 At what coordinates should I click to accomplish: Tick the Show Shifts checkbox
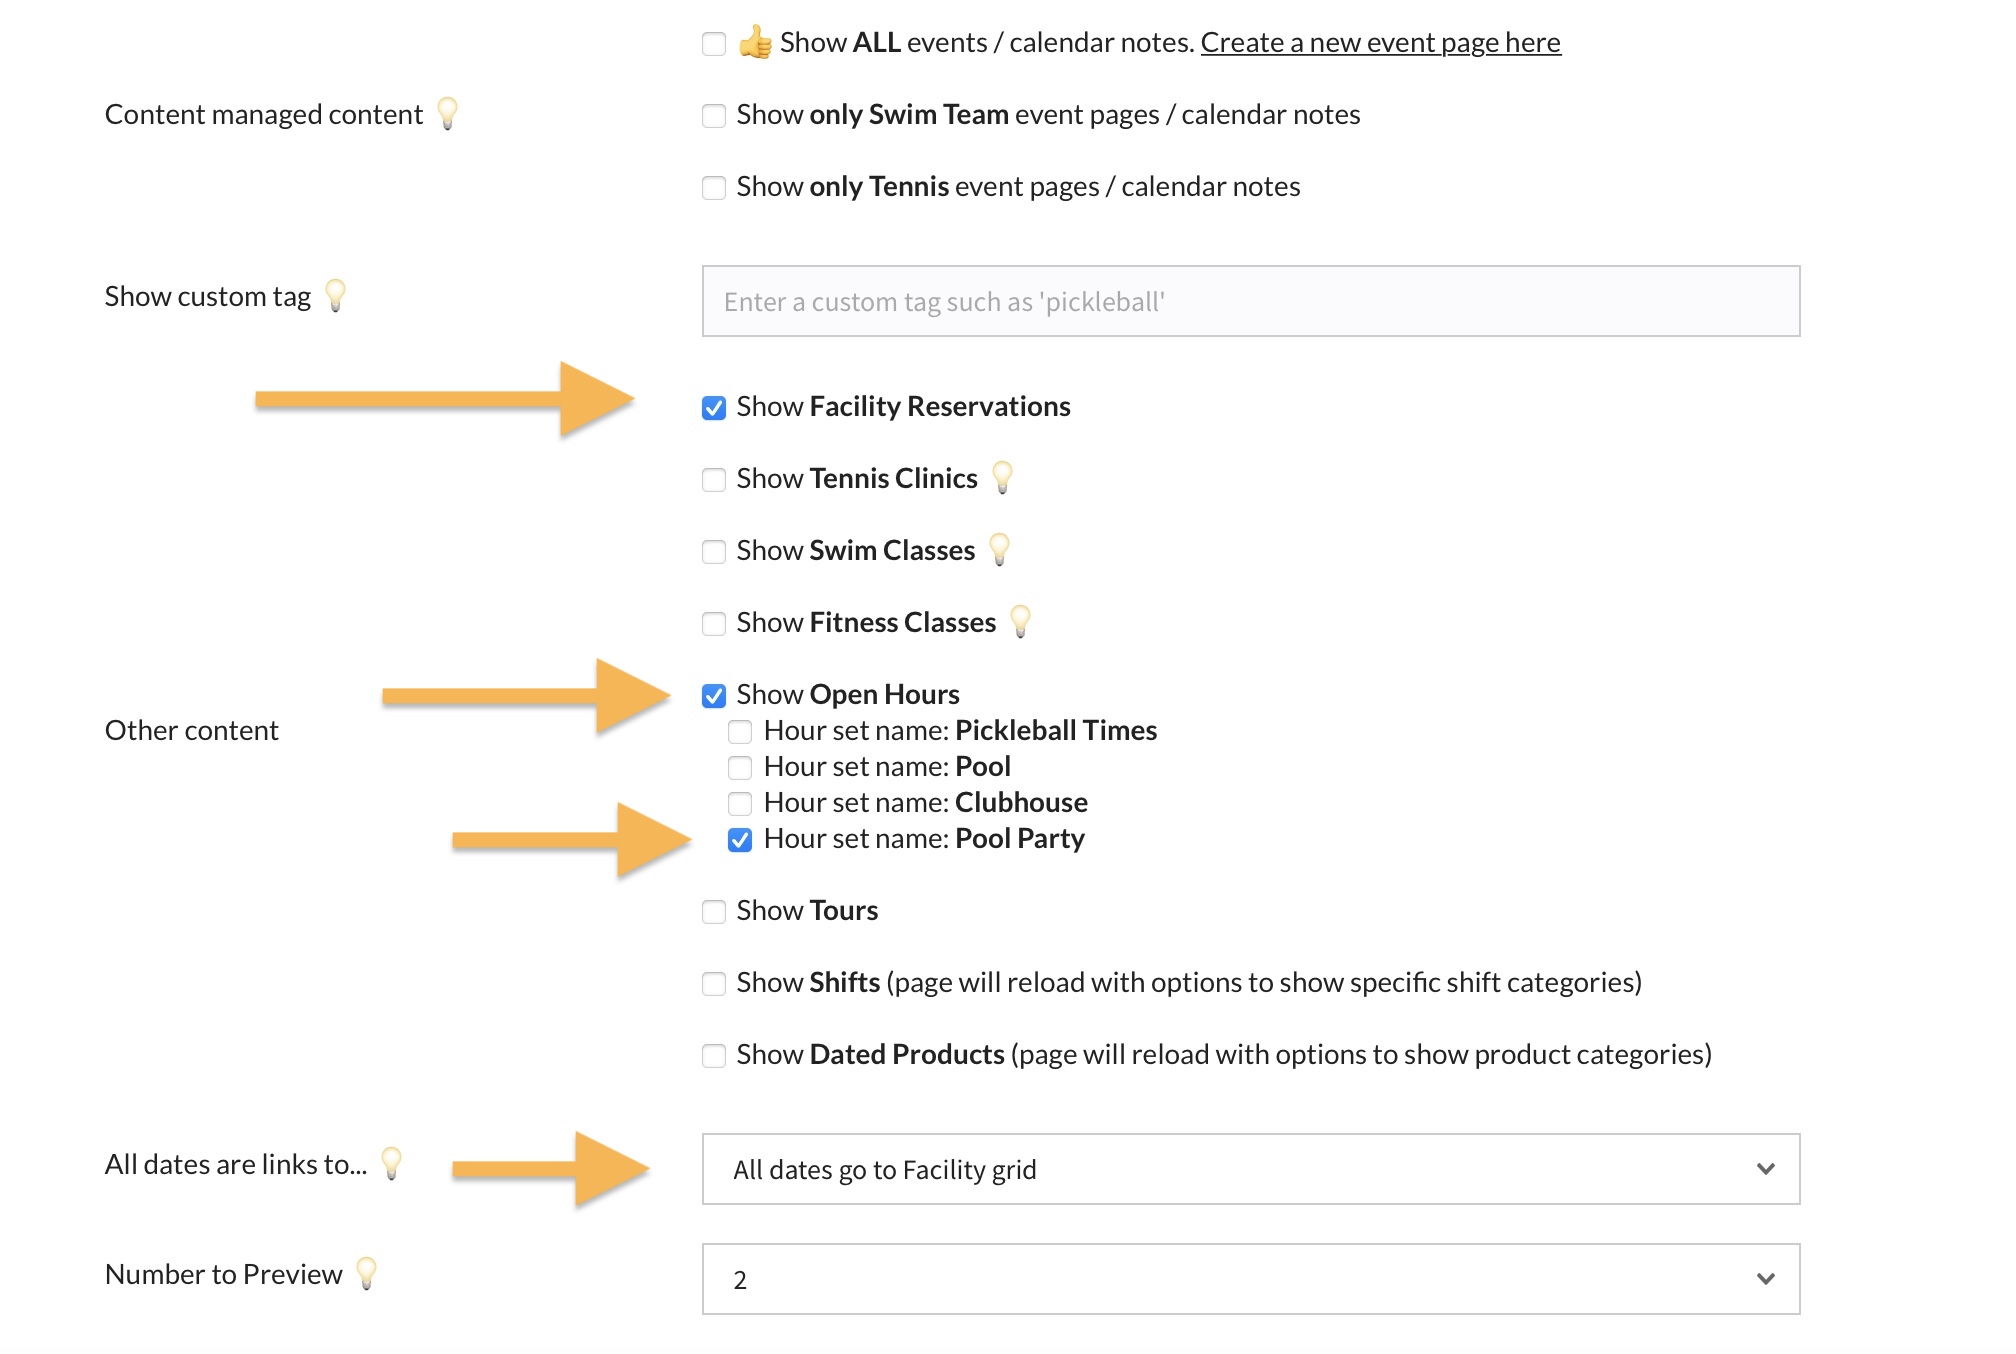pos(714,984)
